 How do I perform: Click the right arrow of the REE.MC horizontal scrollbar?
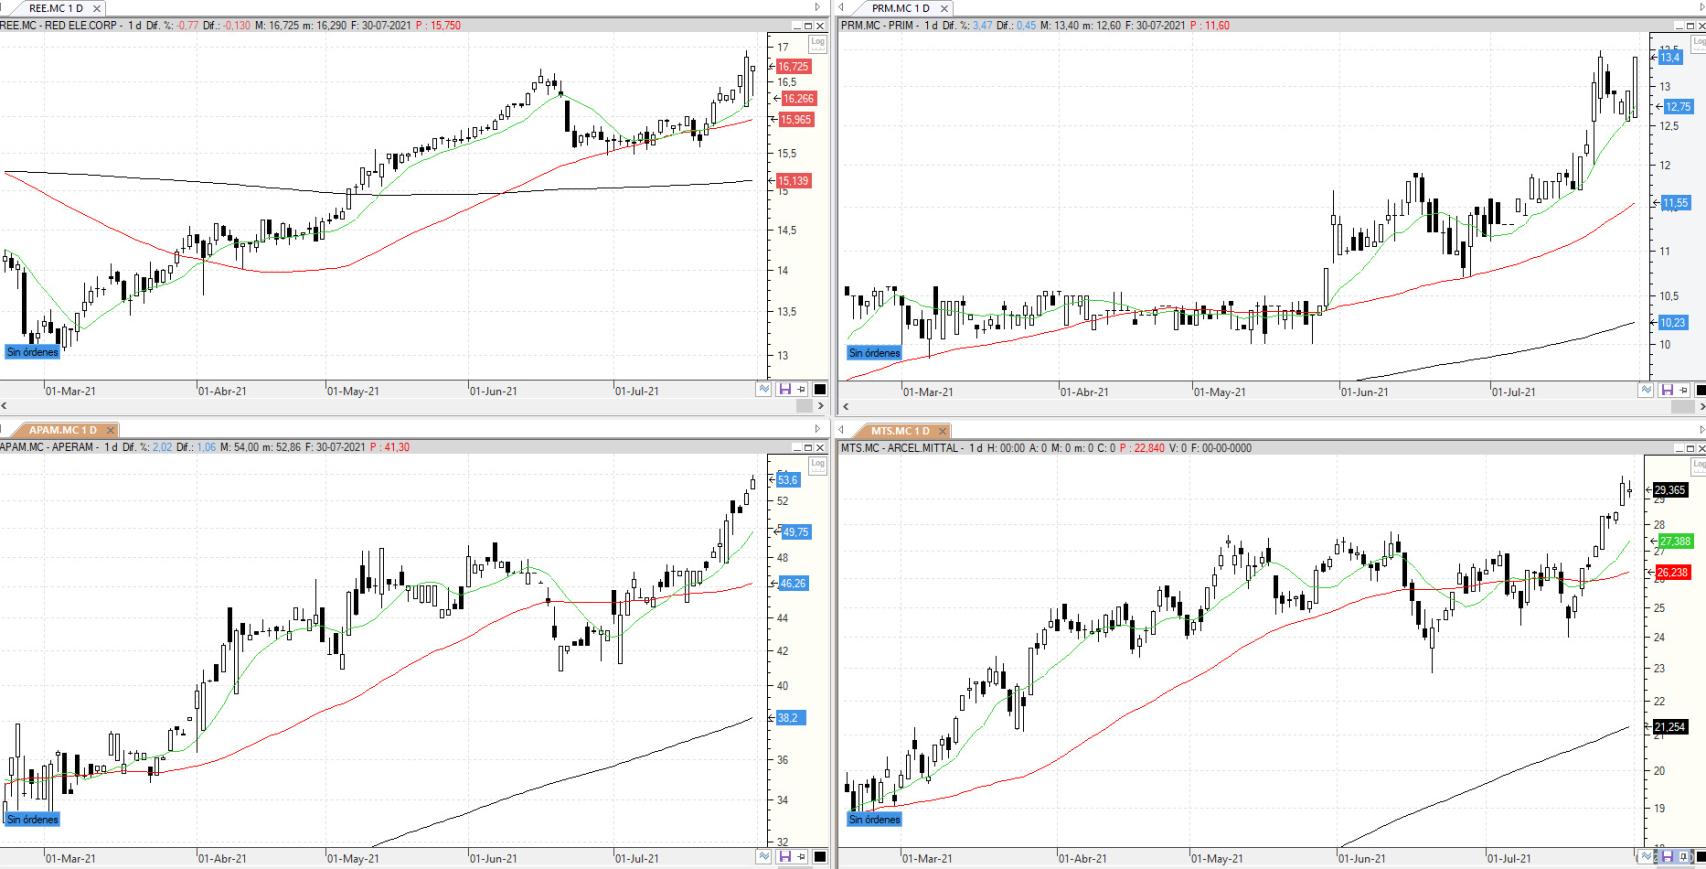tap(821, 406)
